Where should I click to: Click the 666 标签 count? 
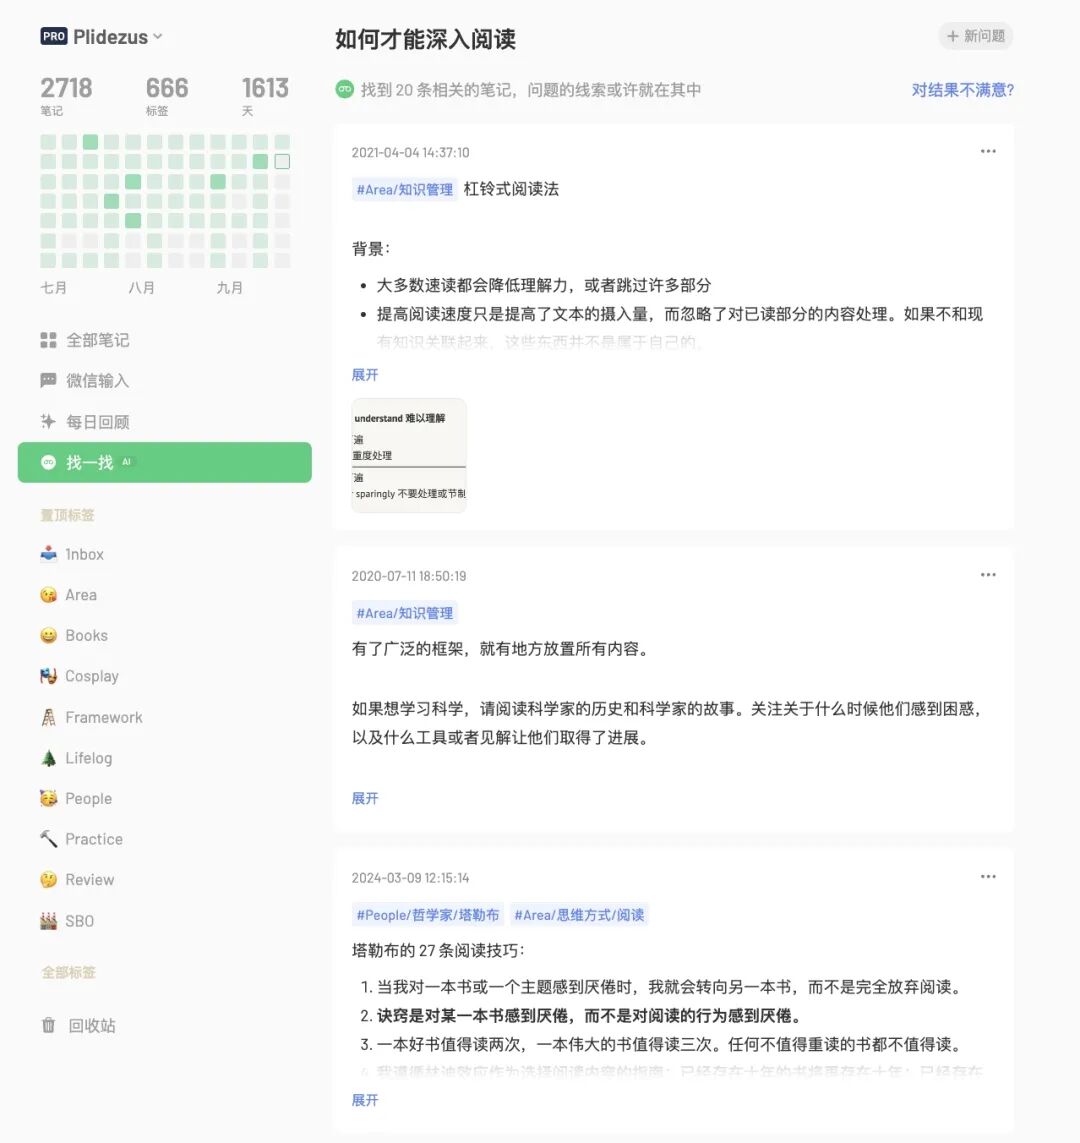(167, 95)
